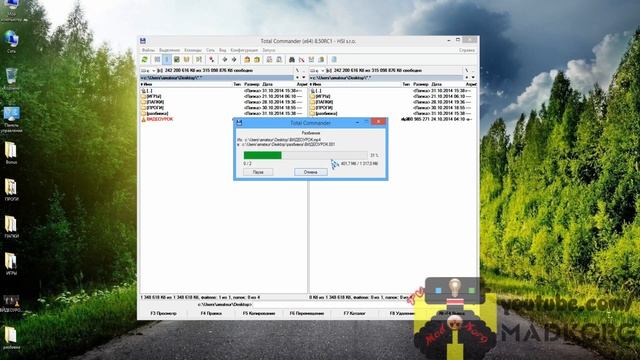Open the Сеть desktop icon

11,42
